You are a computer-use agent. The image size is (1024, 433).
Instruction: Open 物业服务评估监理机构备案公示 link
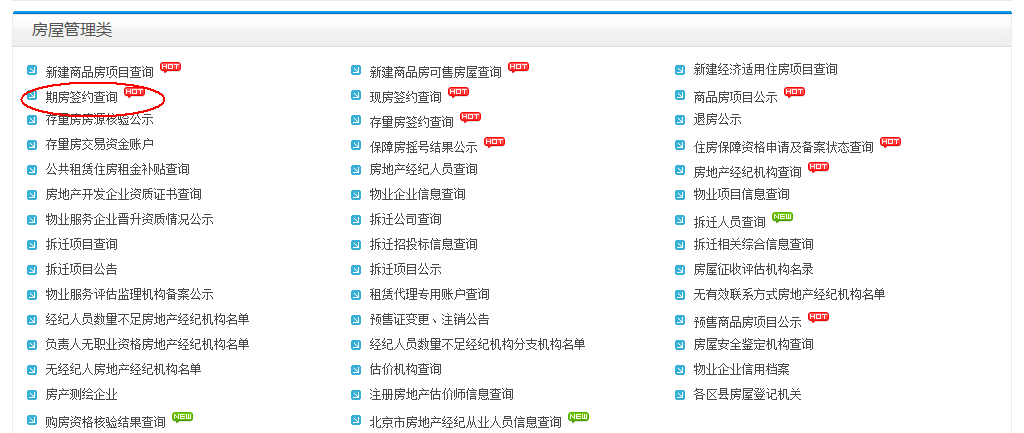(129, 295)
